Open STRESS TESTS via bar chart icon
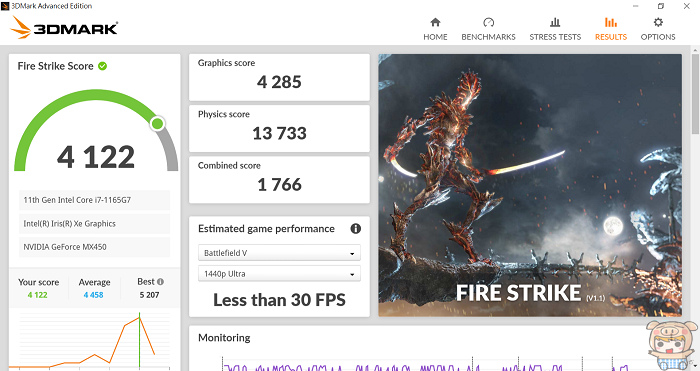 coord(555,22)
